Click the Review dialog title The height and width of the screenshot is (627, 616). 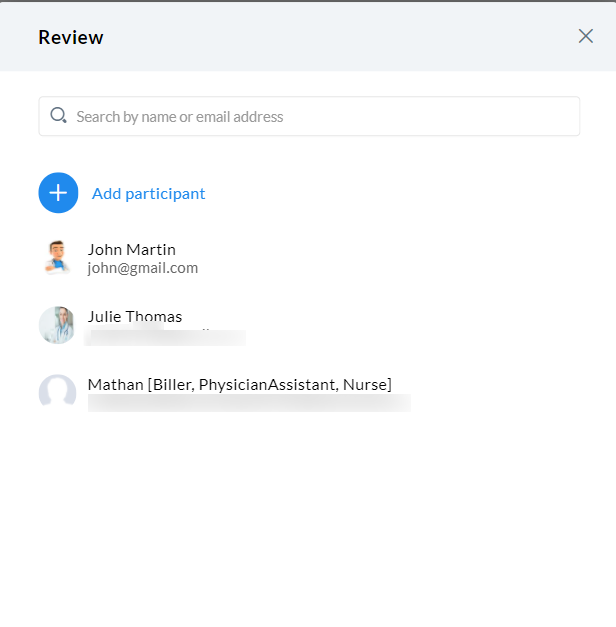(71, 37)
